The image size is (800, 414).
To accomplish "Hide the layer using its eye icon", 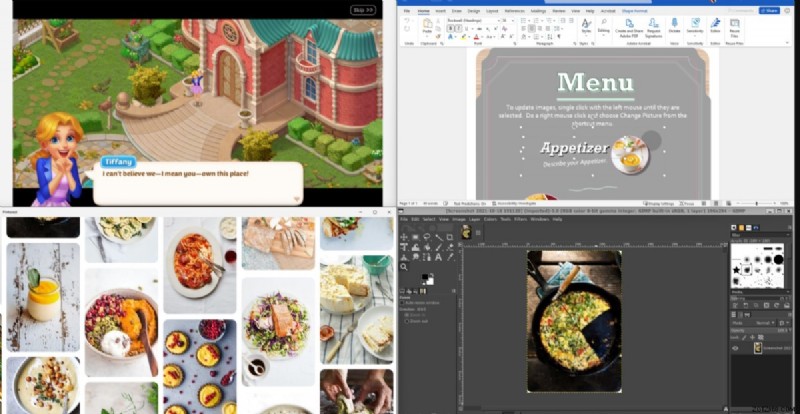I will pyautogui.click(x=735, y=348).
